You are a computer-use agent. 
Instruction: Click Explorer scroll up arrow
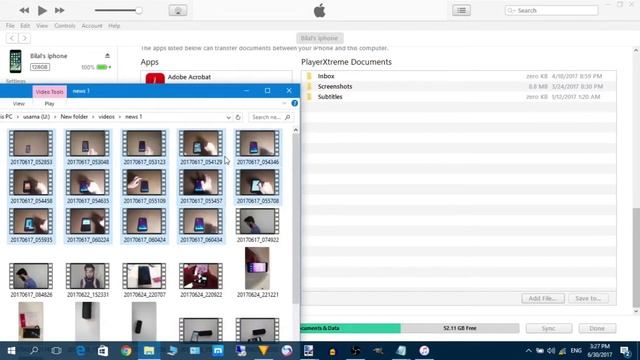pyautogui.click(x=296, y=130)
